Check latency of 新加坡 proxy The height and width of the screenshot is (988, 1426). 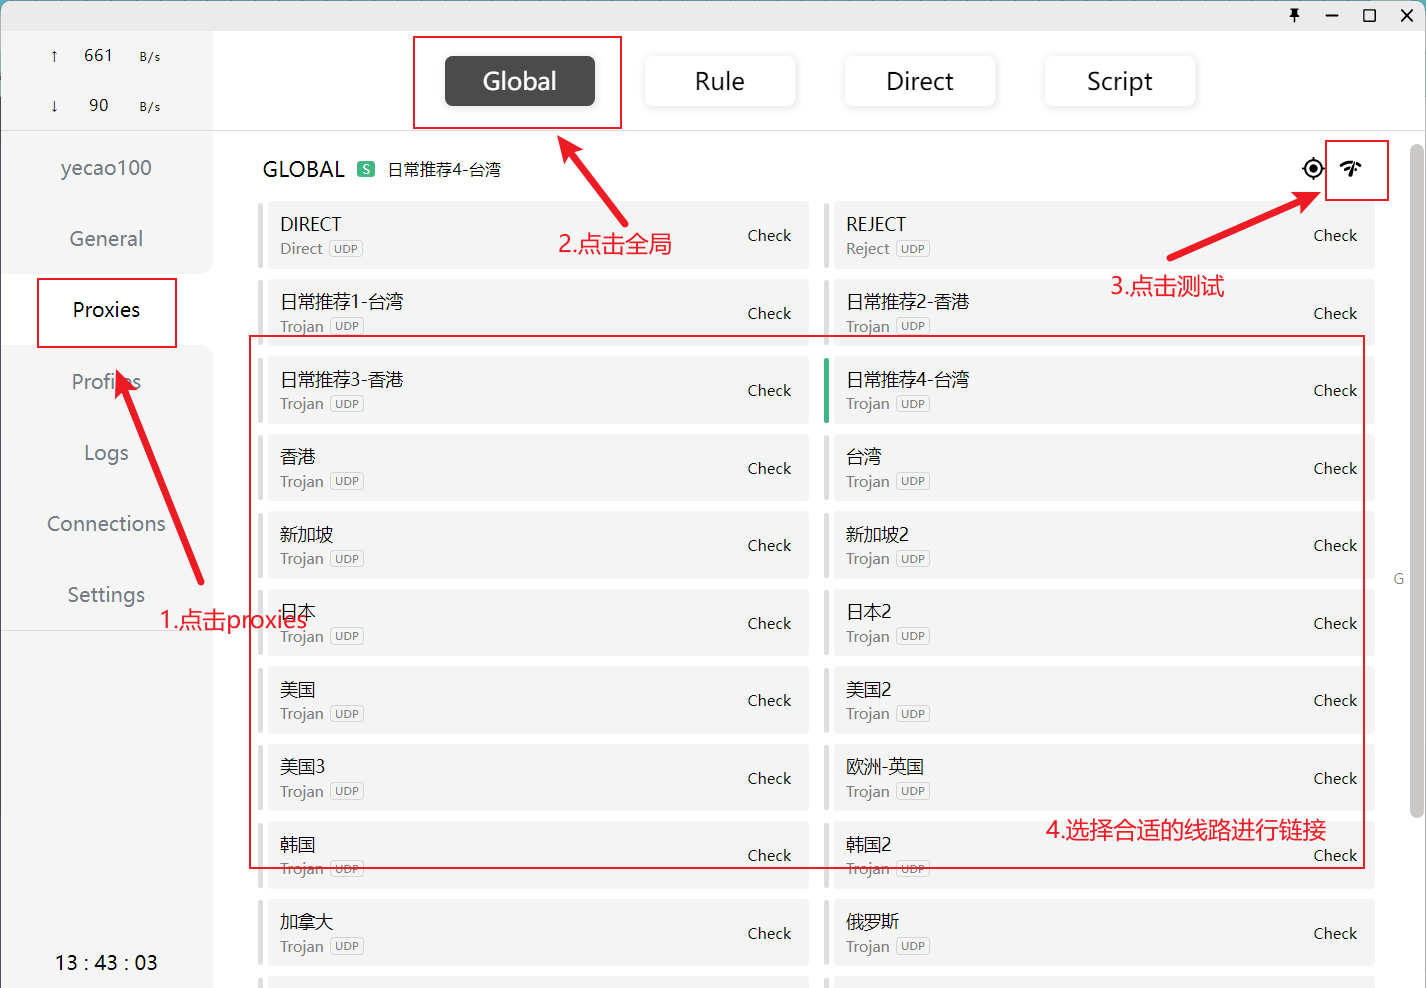(769, 546)
